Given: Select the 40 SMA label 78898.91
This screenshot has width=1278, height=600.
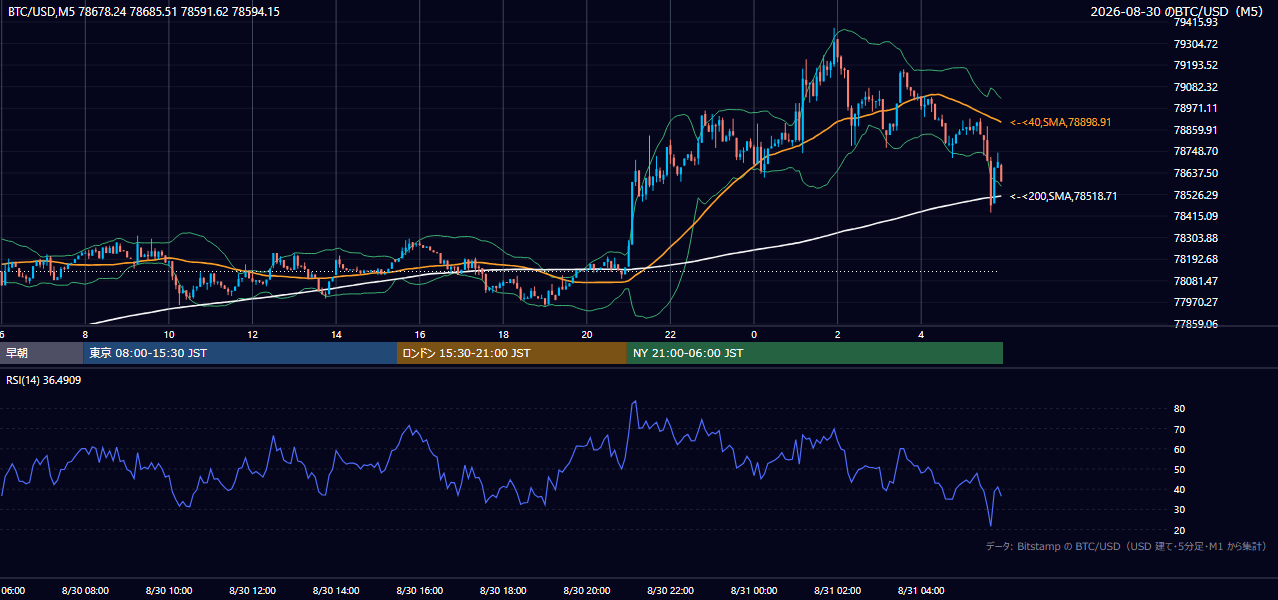Looking at the screenshot, I should click(1061, 122).
